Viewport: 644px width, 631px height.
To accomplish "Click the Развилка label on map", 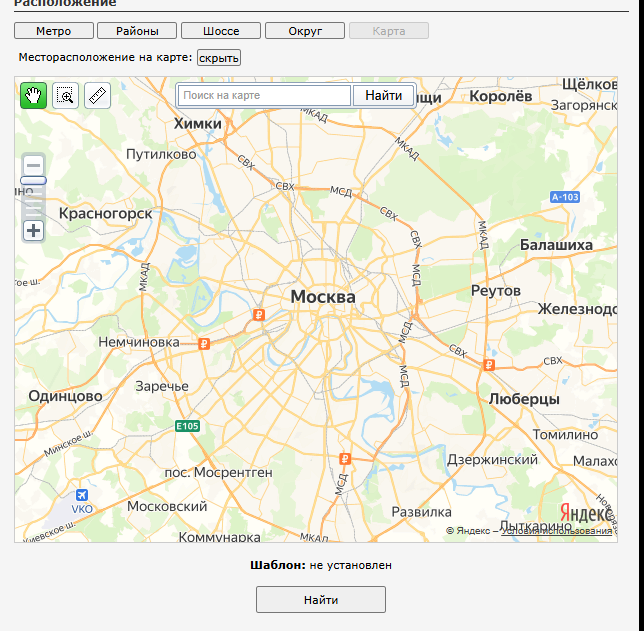I will point(421,512).
